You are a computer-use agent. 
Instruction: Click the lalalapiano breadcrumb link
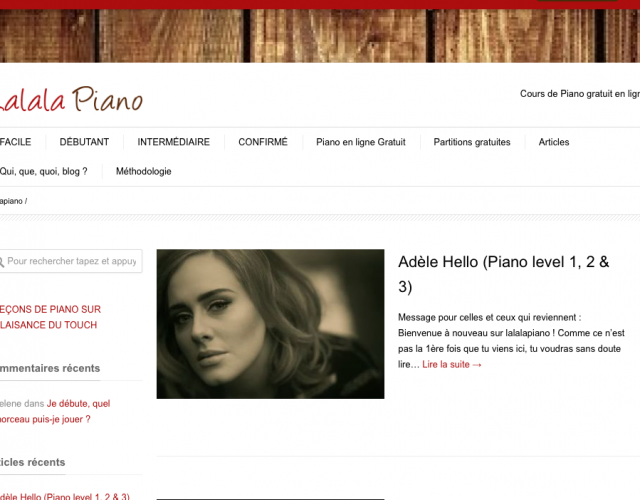[x=11, y=201]
